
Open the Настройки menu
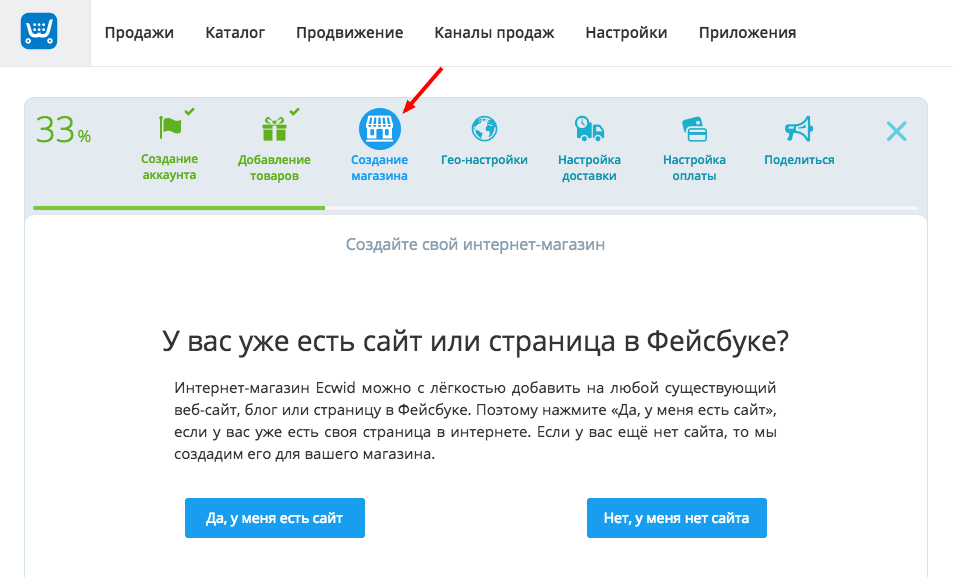click(626, 33)
